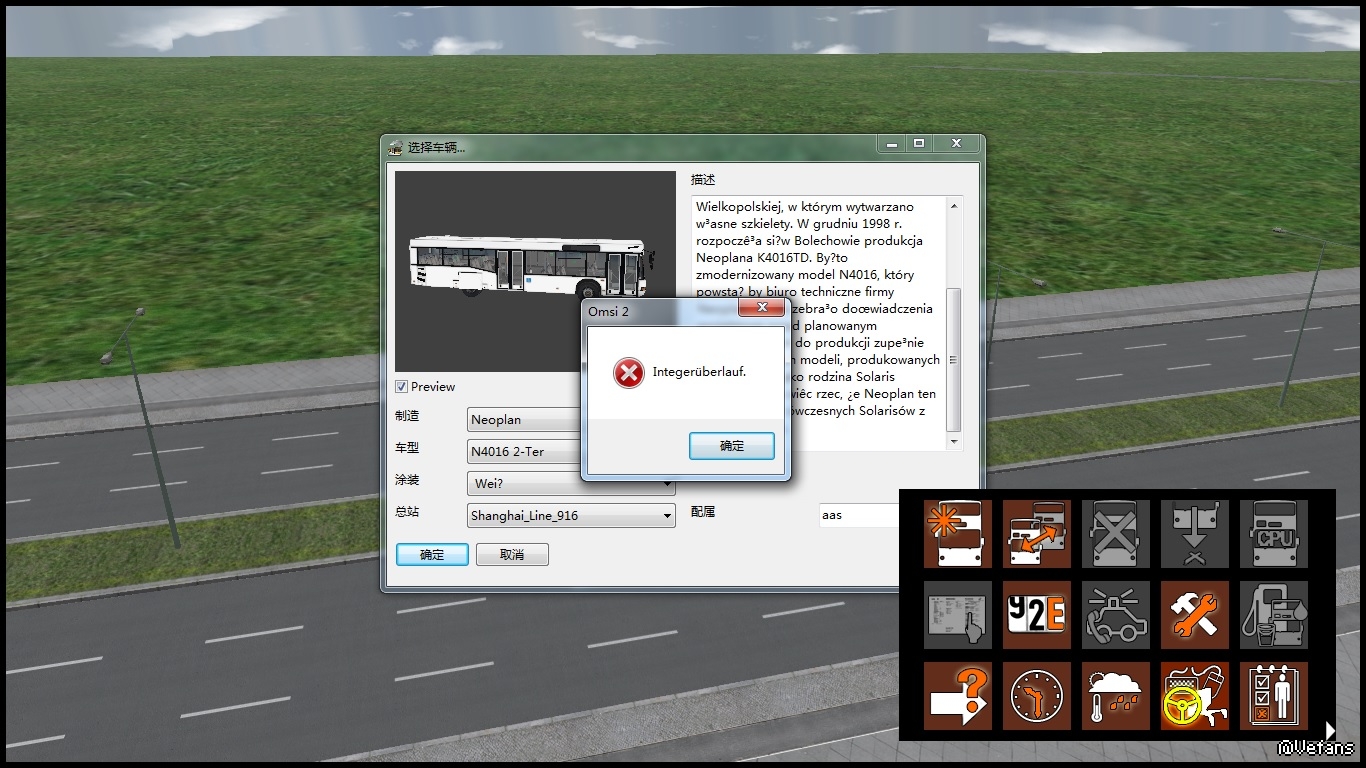Click the 配属 input field containing aas

[x=860, y=515]
